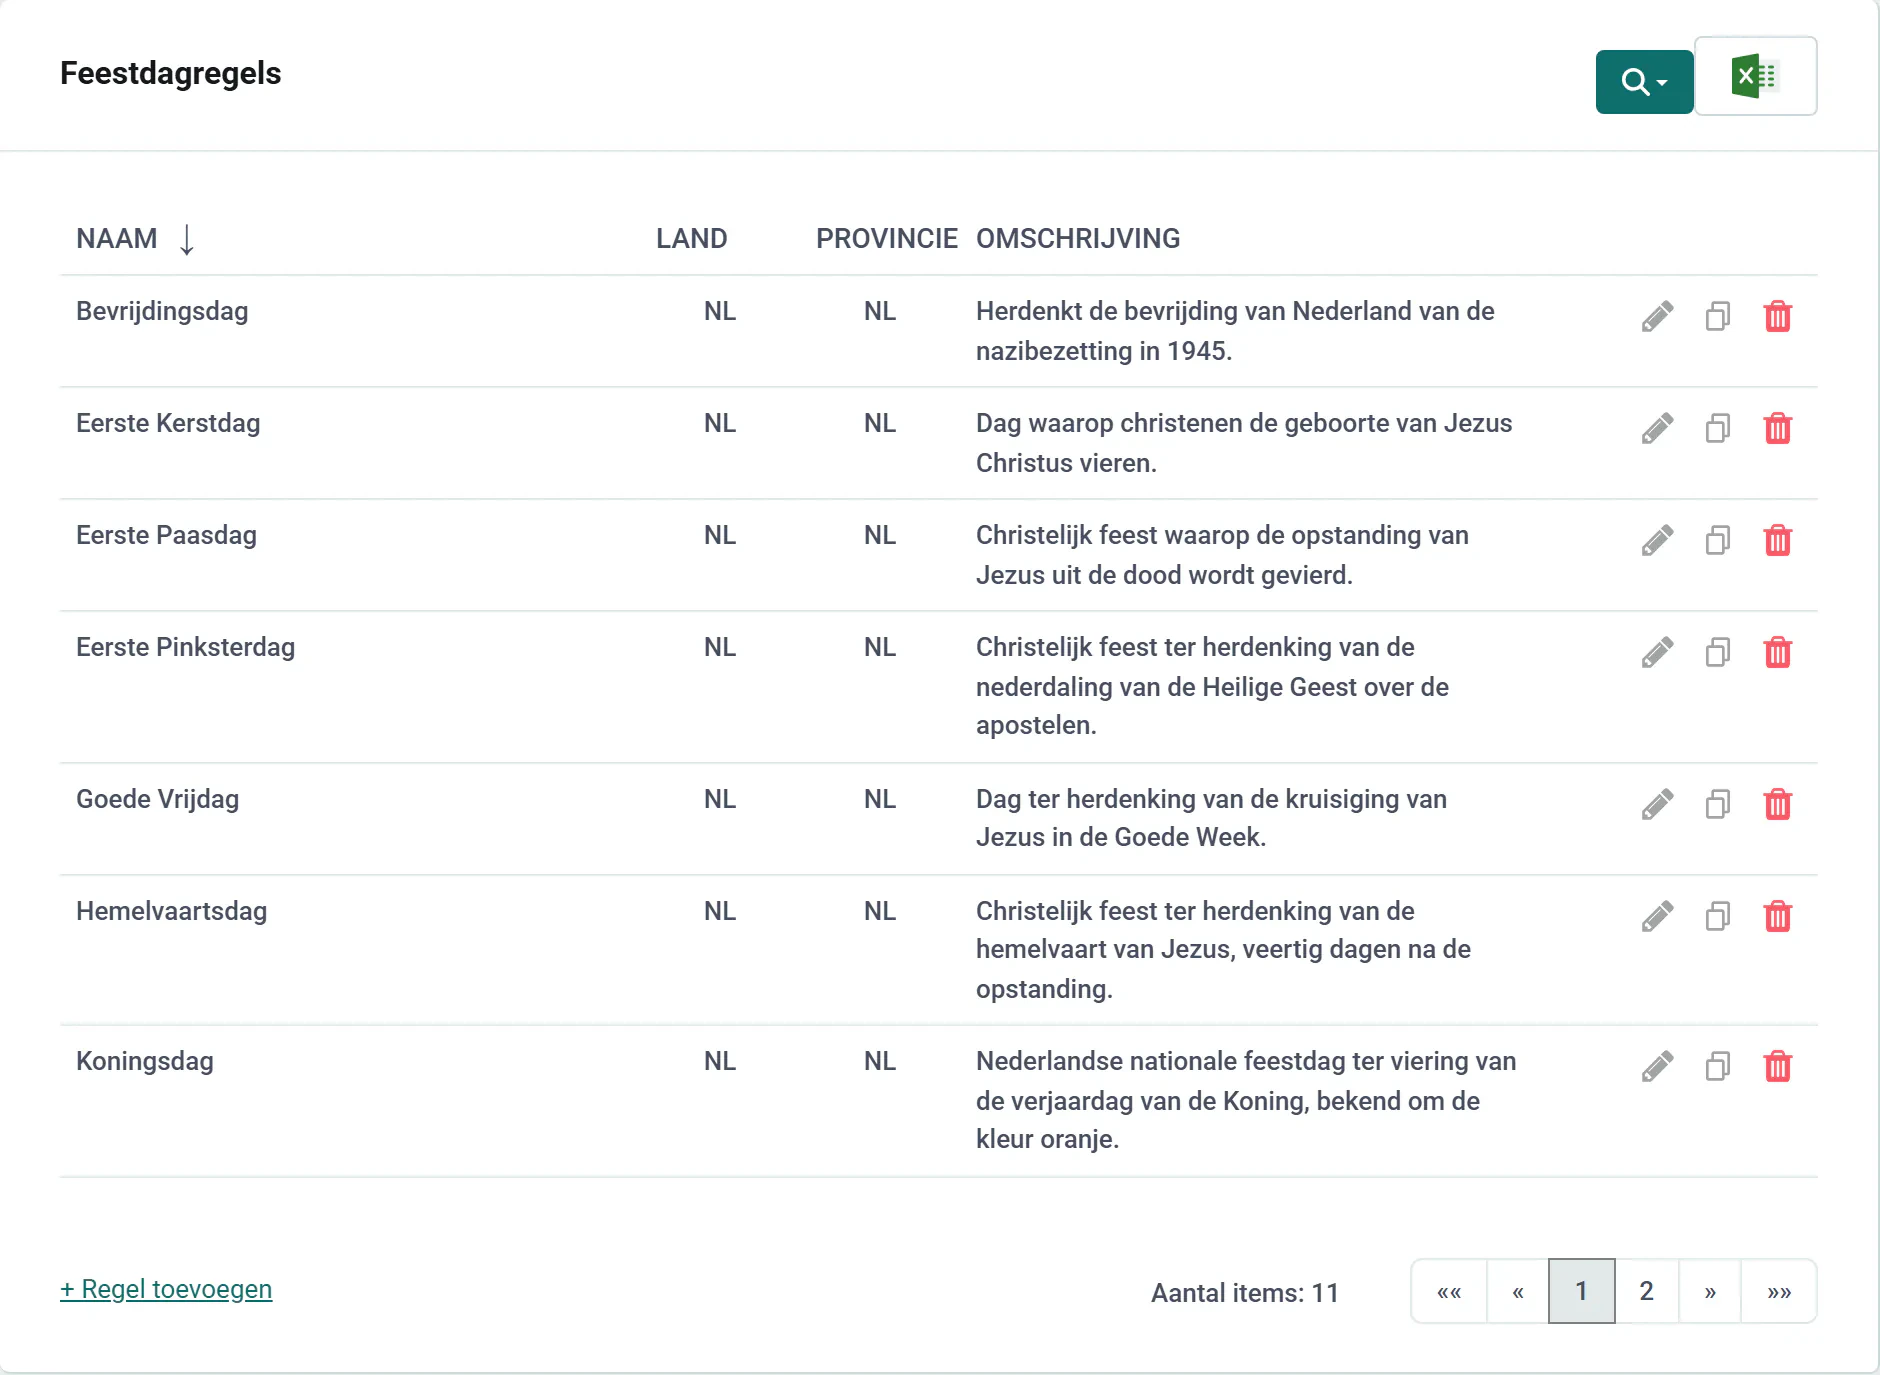
Task: Duplicate the Eerste Pinksterdag rule
Action: (x=1718, y=653)
